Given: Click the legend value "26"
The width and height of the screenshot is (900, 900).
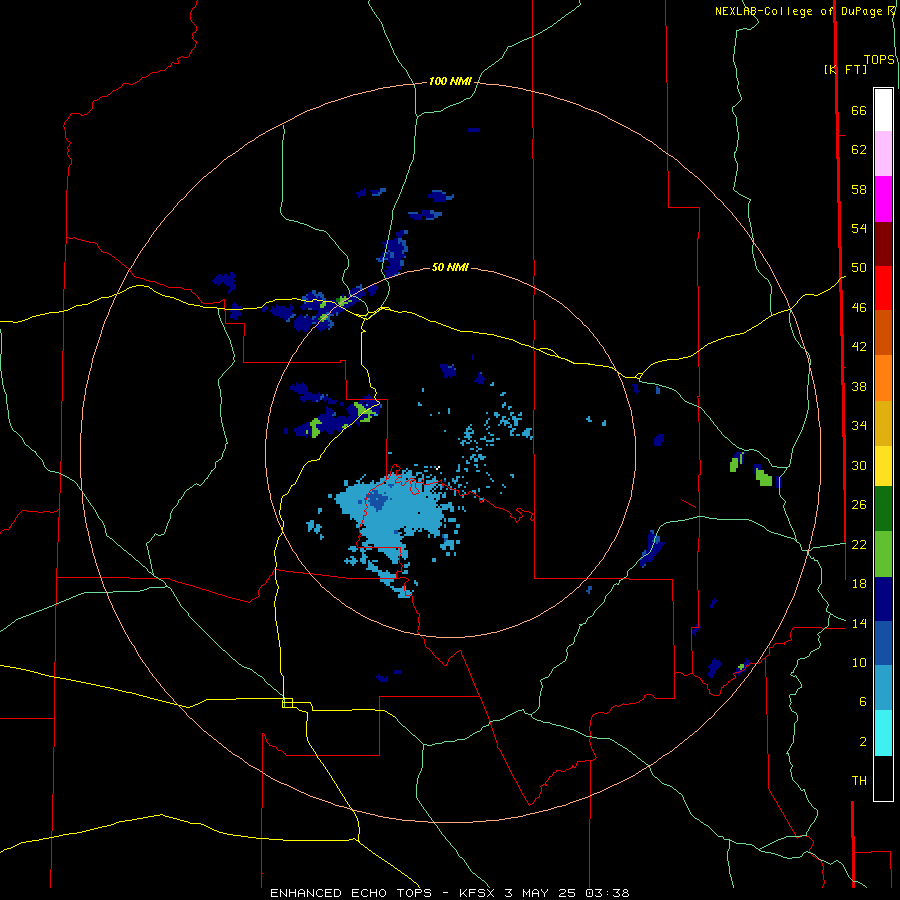Looking at the screenshot, I should tap(859, 505).
